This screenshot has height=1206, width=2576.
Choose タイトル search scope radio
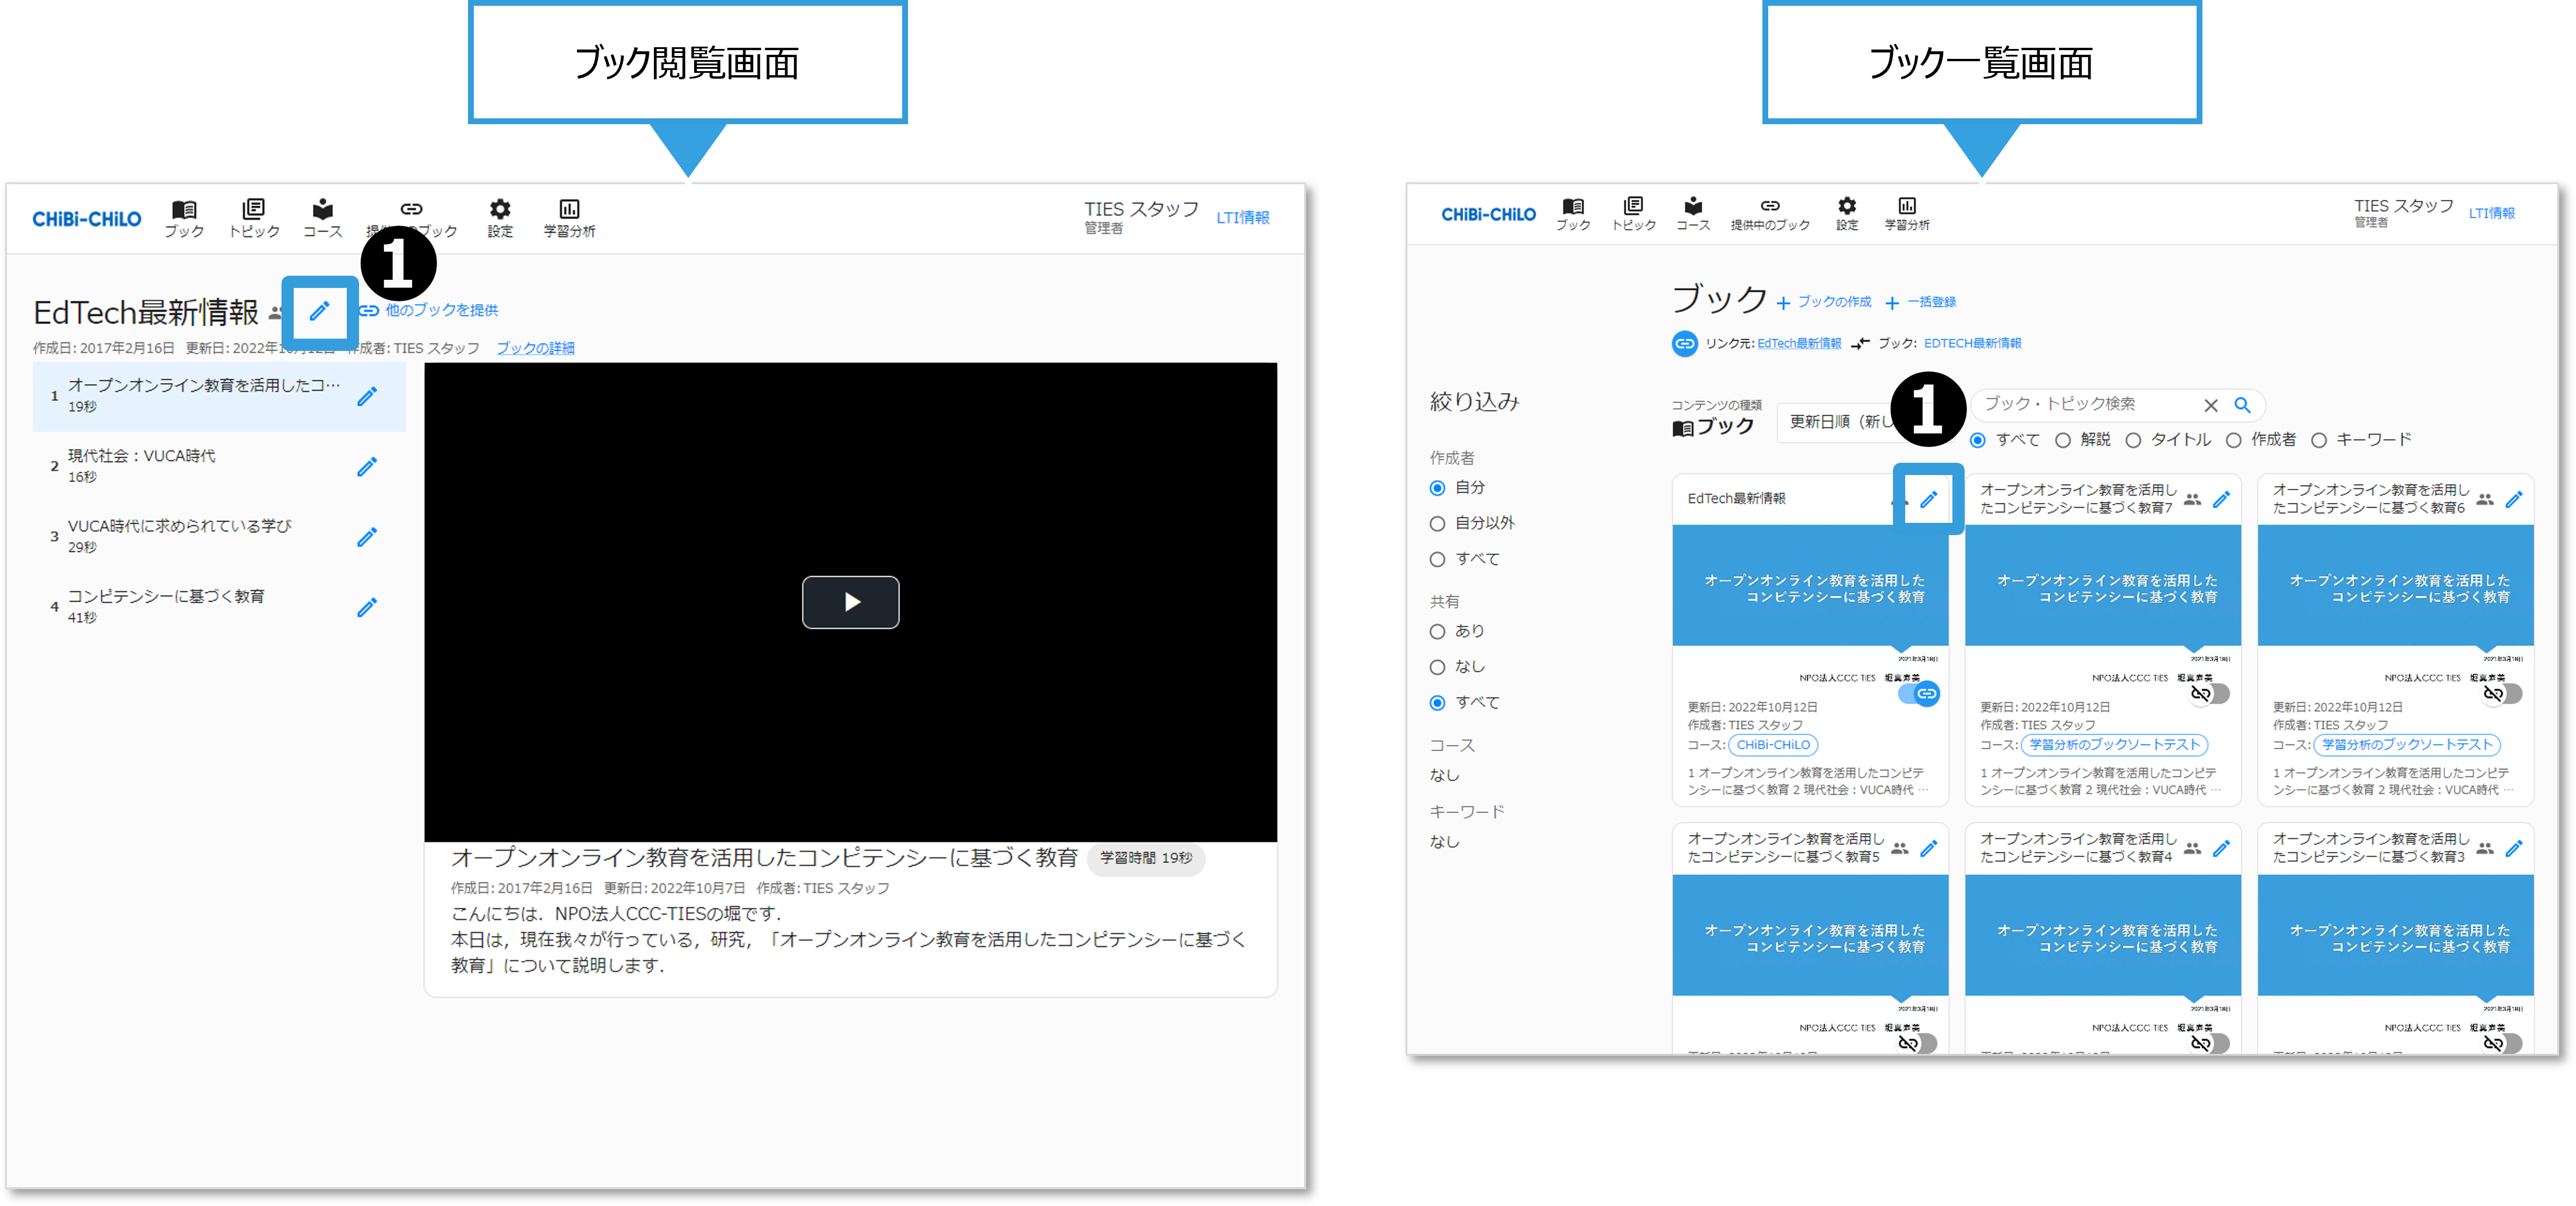tap(2133, 440)
